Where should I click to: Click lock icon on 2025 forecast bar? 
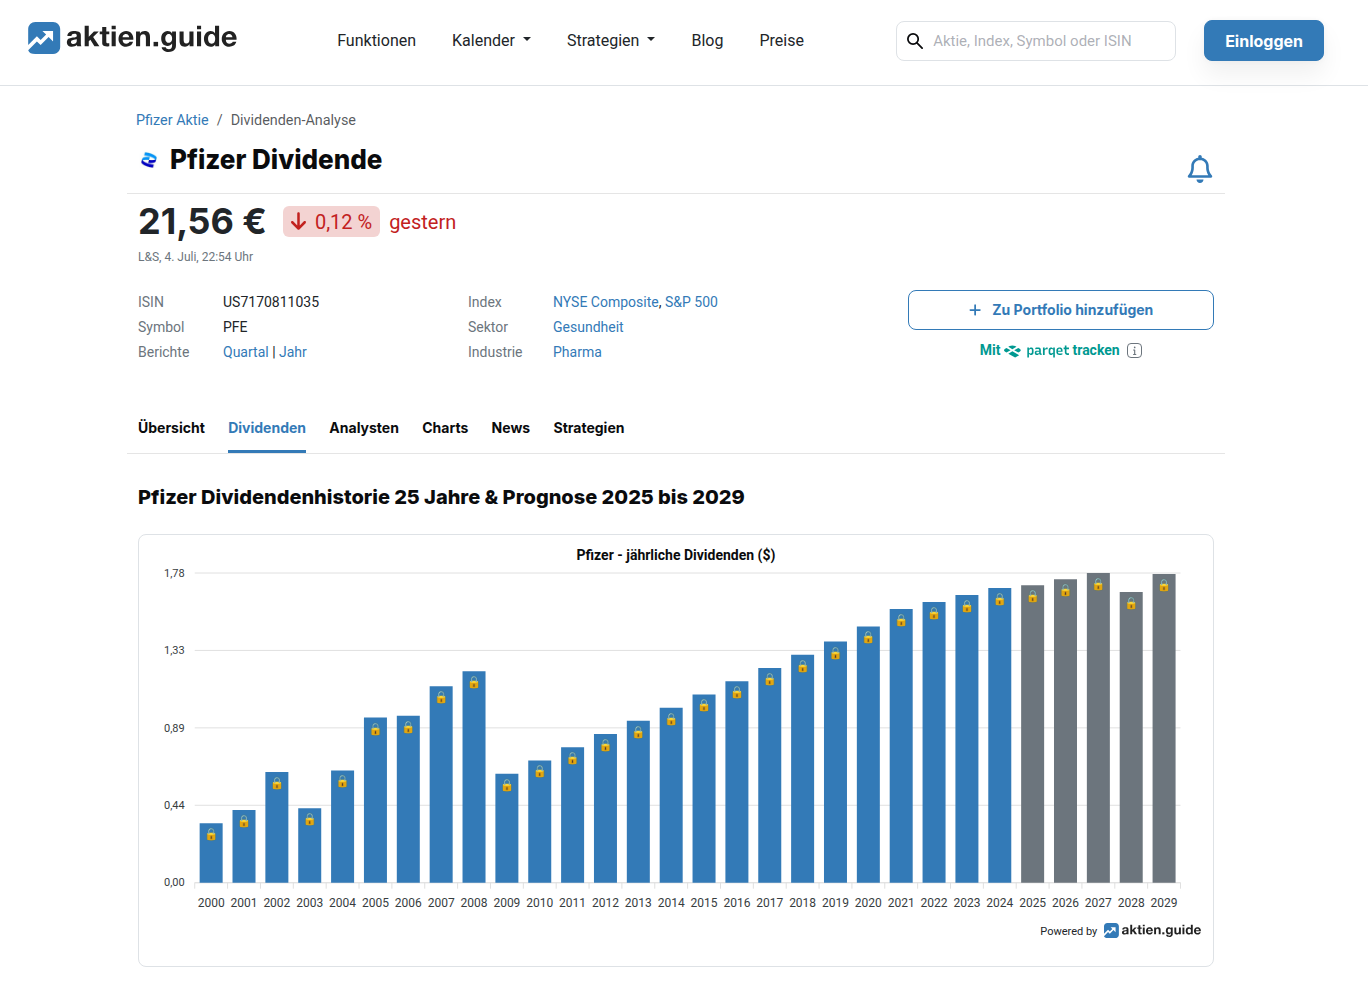pyautogui.click(x=1032, y=596)
